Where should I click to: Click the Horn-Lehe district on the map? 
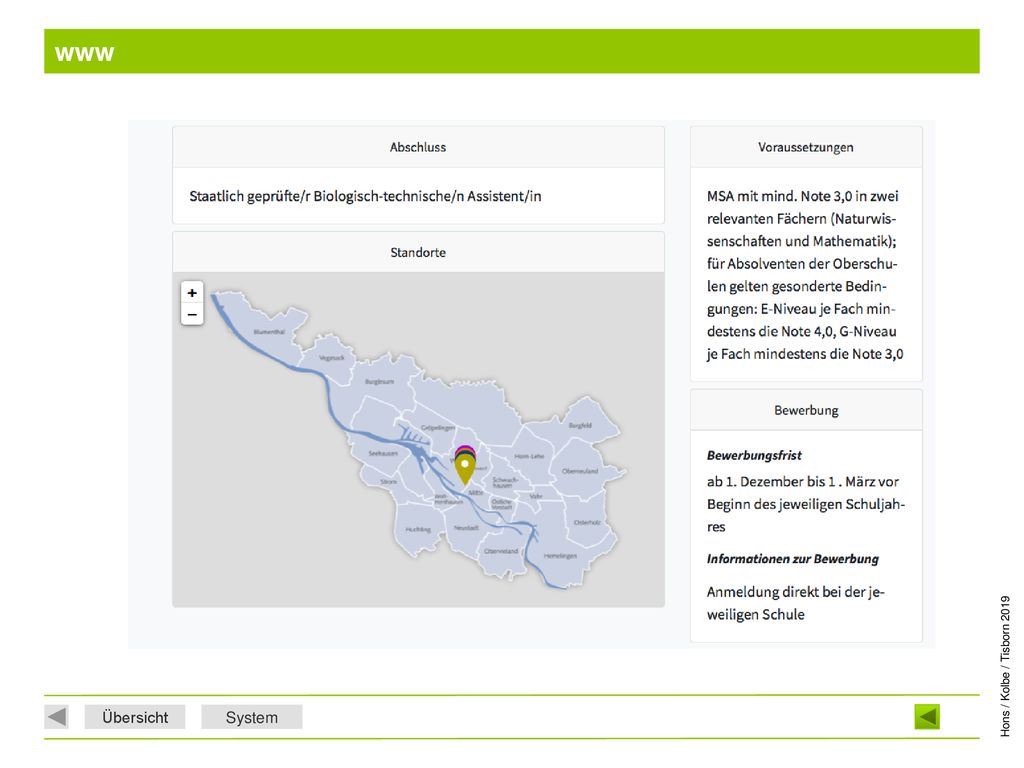click(529, 456)
